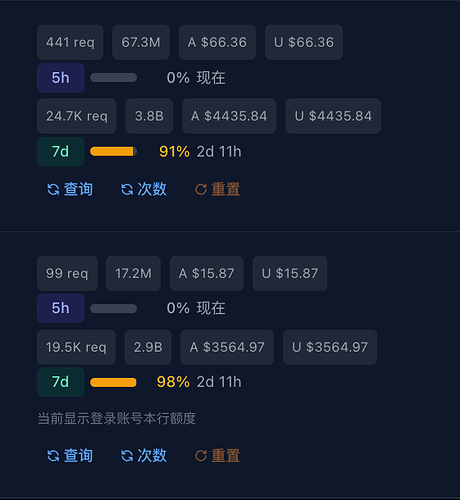Viewport: 460px width, 500px height.
Task: Click the orange 91% usage progress bar
Action: pos(113,152)
